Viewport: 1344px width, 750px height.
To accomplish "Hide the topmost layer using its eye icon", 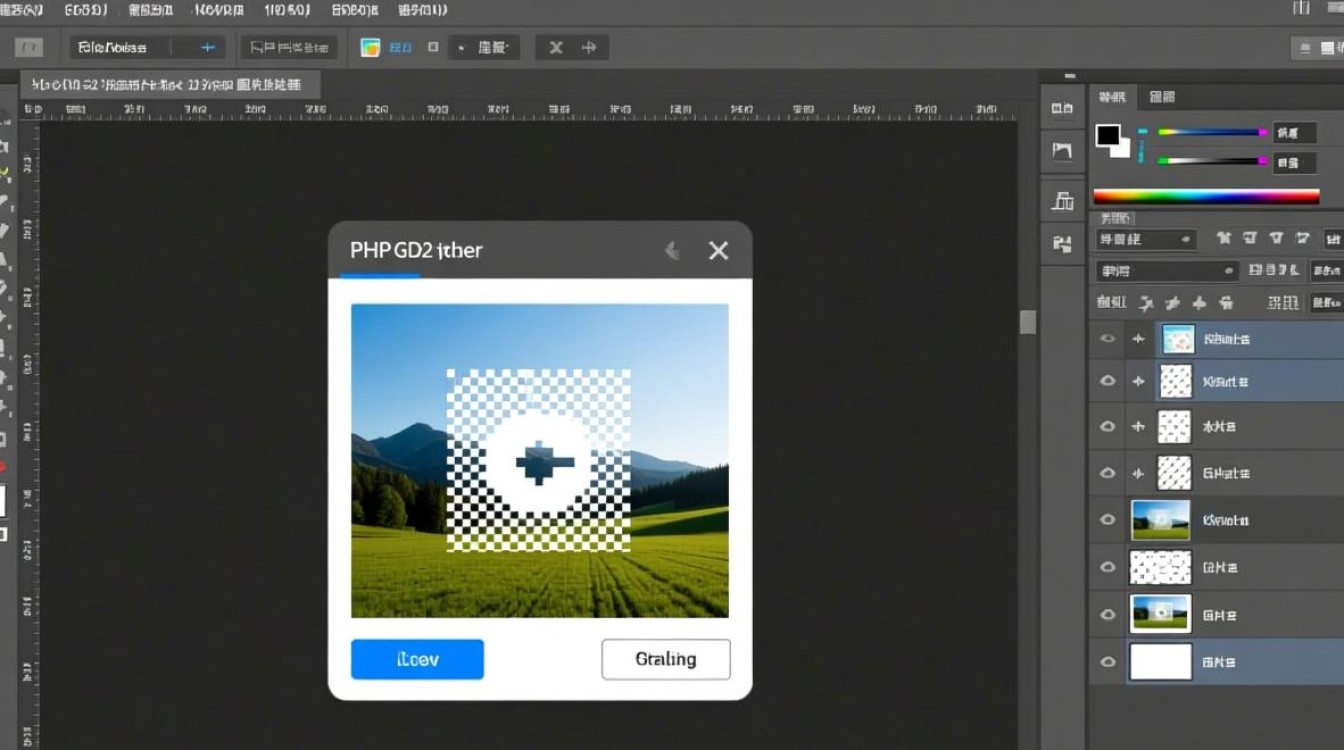I will coord(1107,339).
